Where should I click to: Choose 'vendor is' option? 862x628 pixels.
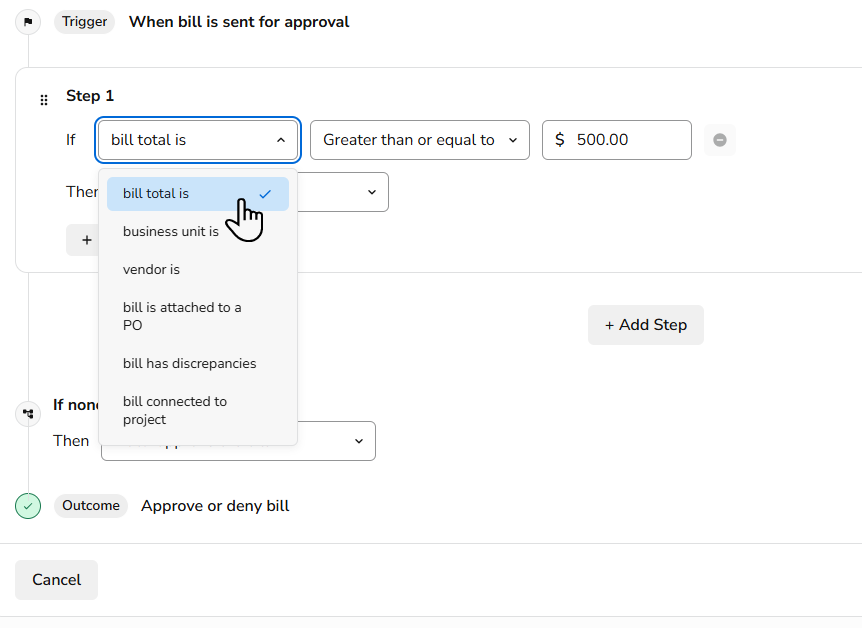(198, 269)
